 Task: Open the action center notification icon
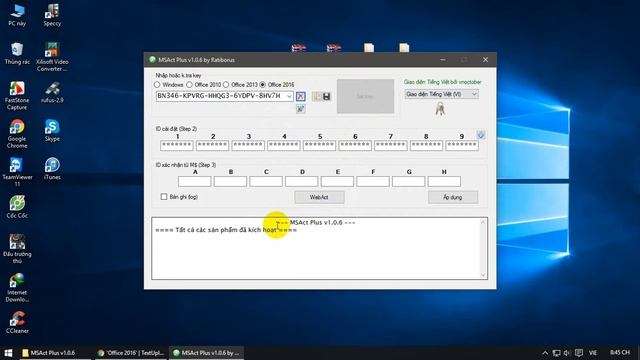click(x=579, y=353)
